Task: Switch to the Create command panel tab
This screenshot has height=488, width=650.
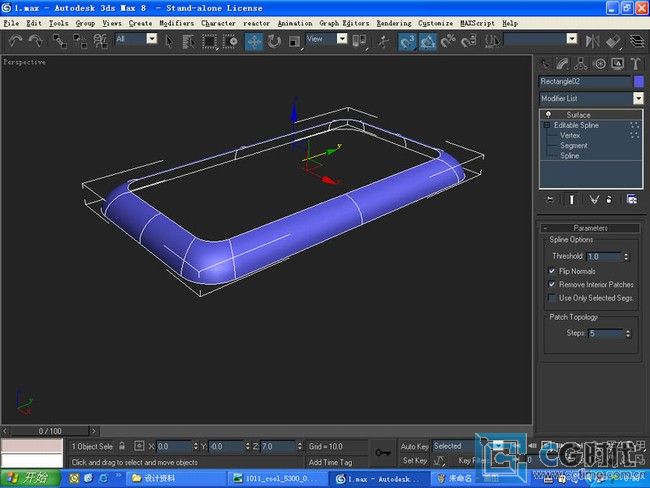Action: pyautogui.click(x=544, y=64)
